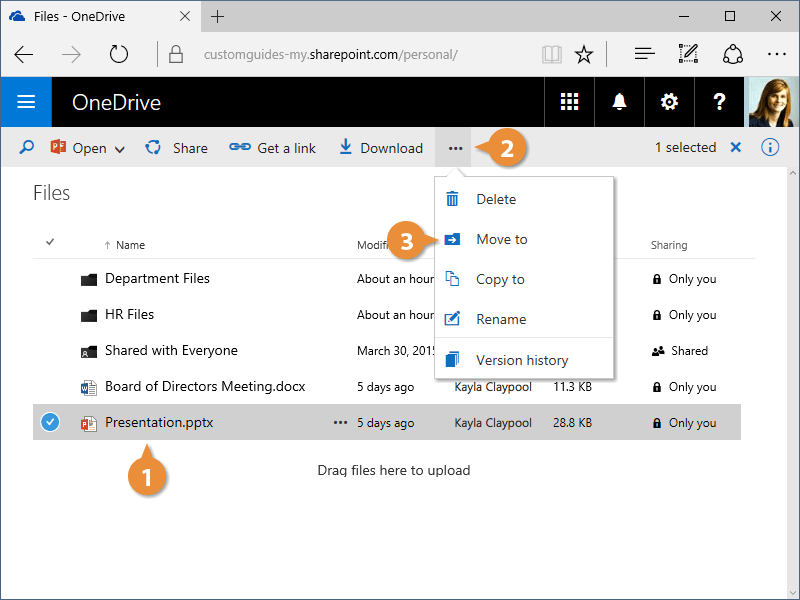Uncheck the Presentation.pptx selection circle
The width and height of the screenshot is (800, 600).
[x=50, y=422]
